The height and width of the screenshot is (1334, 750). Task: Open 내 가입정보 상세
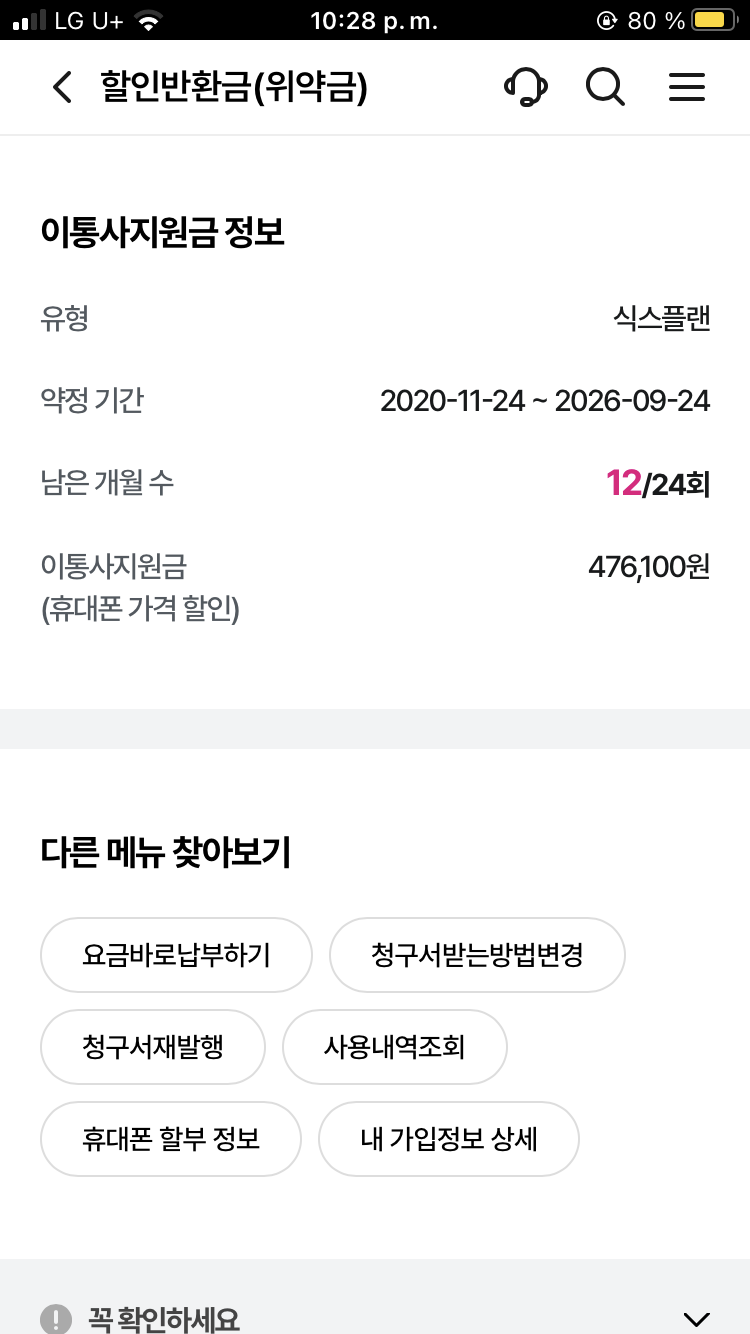[x=449, y=1139]
